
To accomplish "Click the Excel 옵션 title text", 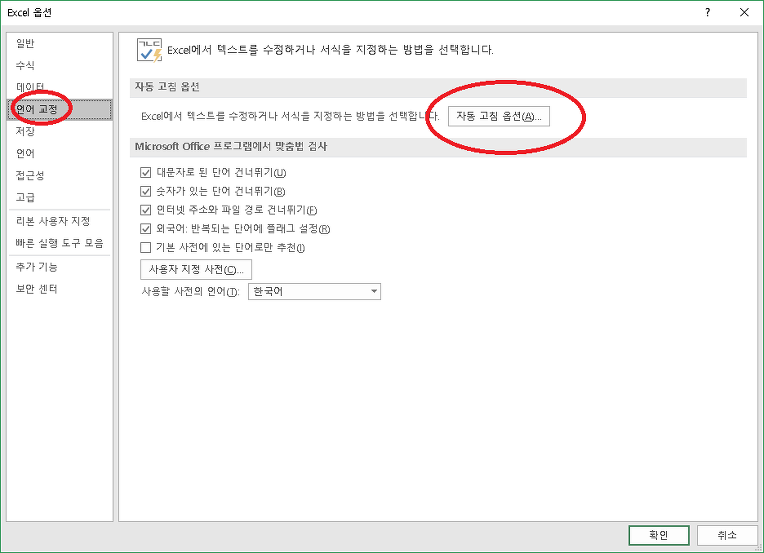I will [x=29, y=13].
